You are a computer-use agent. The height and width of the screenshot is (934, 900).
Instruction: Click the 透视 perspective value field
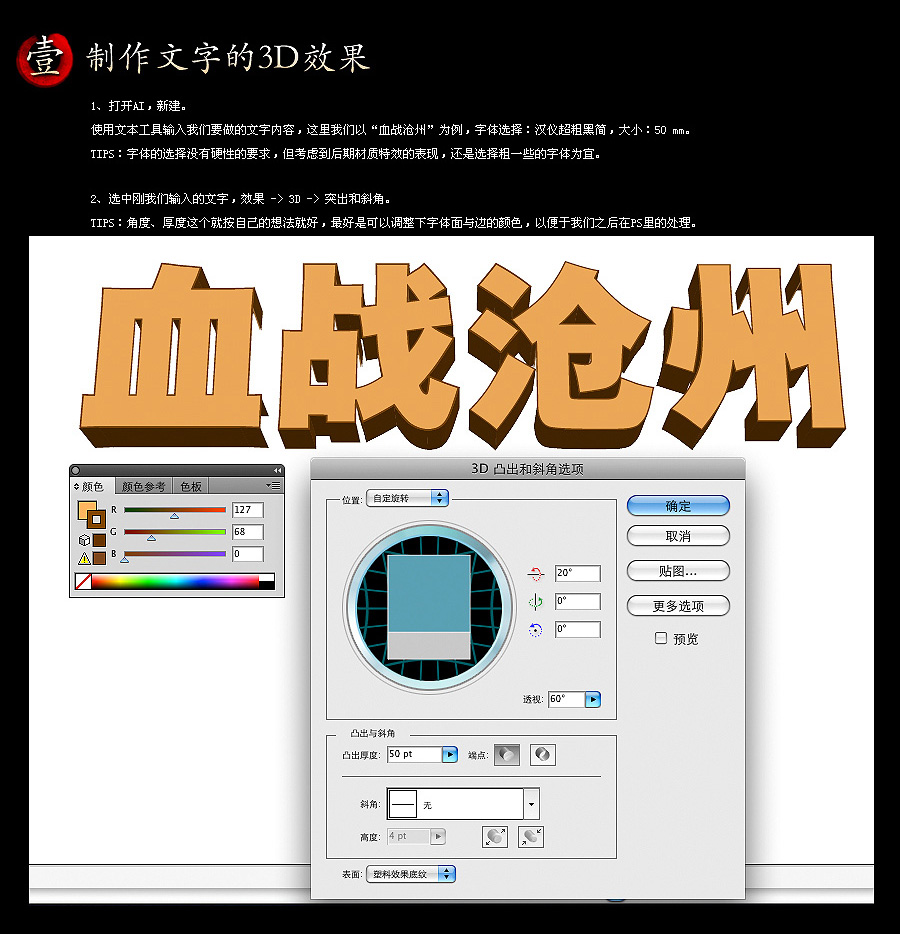coord(564,699)
